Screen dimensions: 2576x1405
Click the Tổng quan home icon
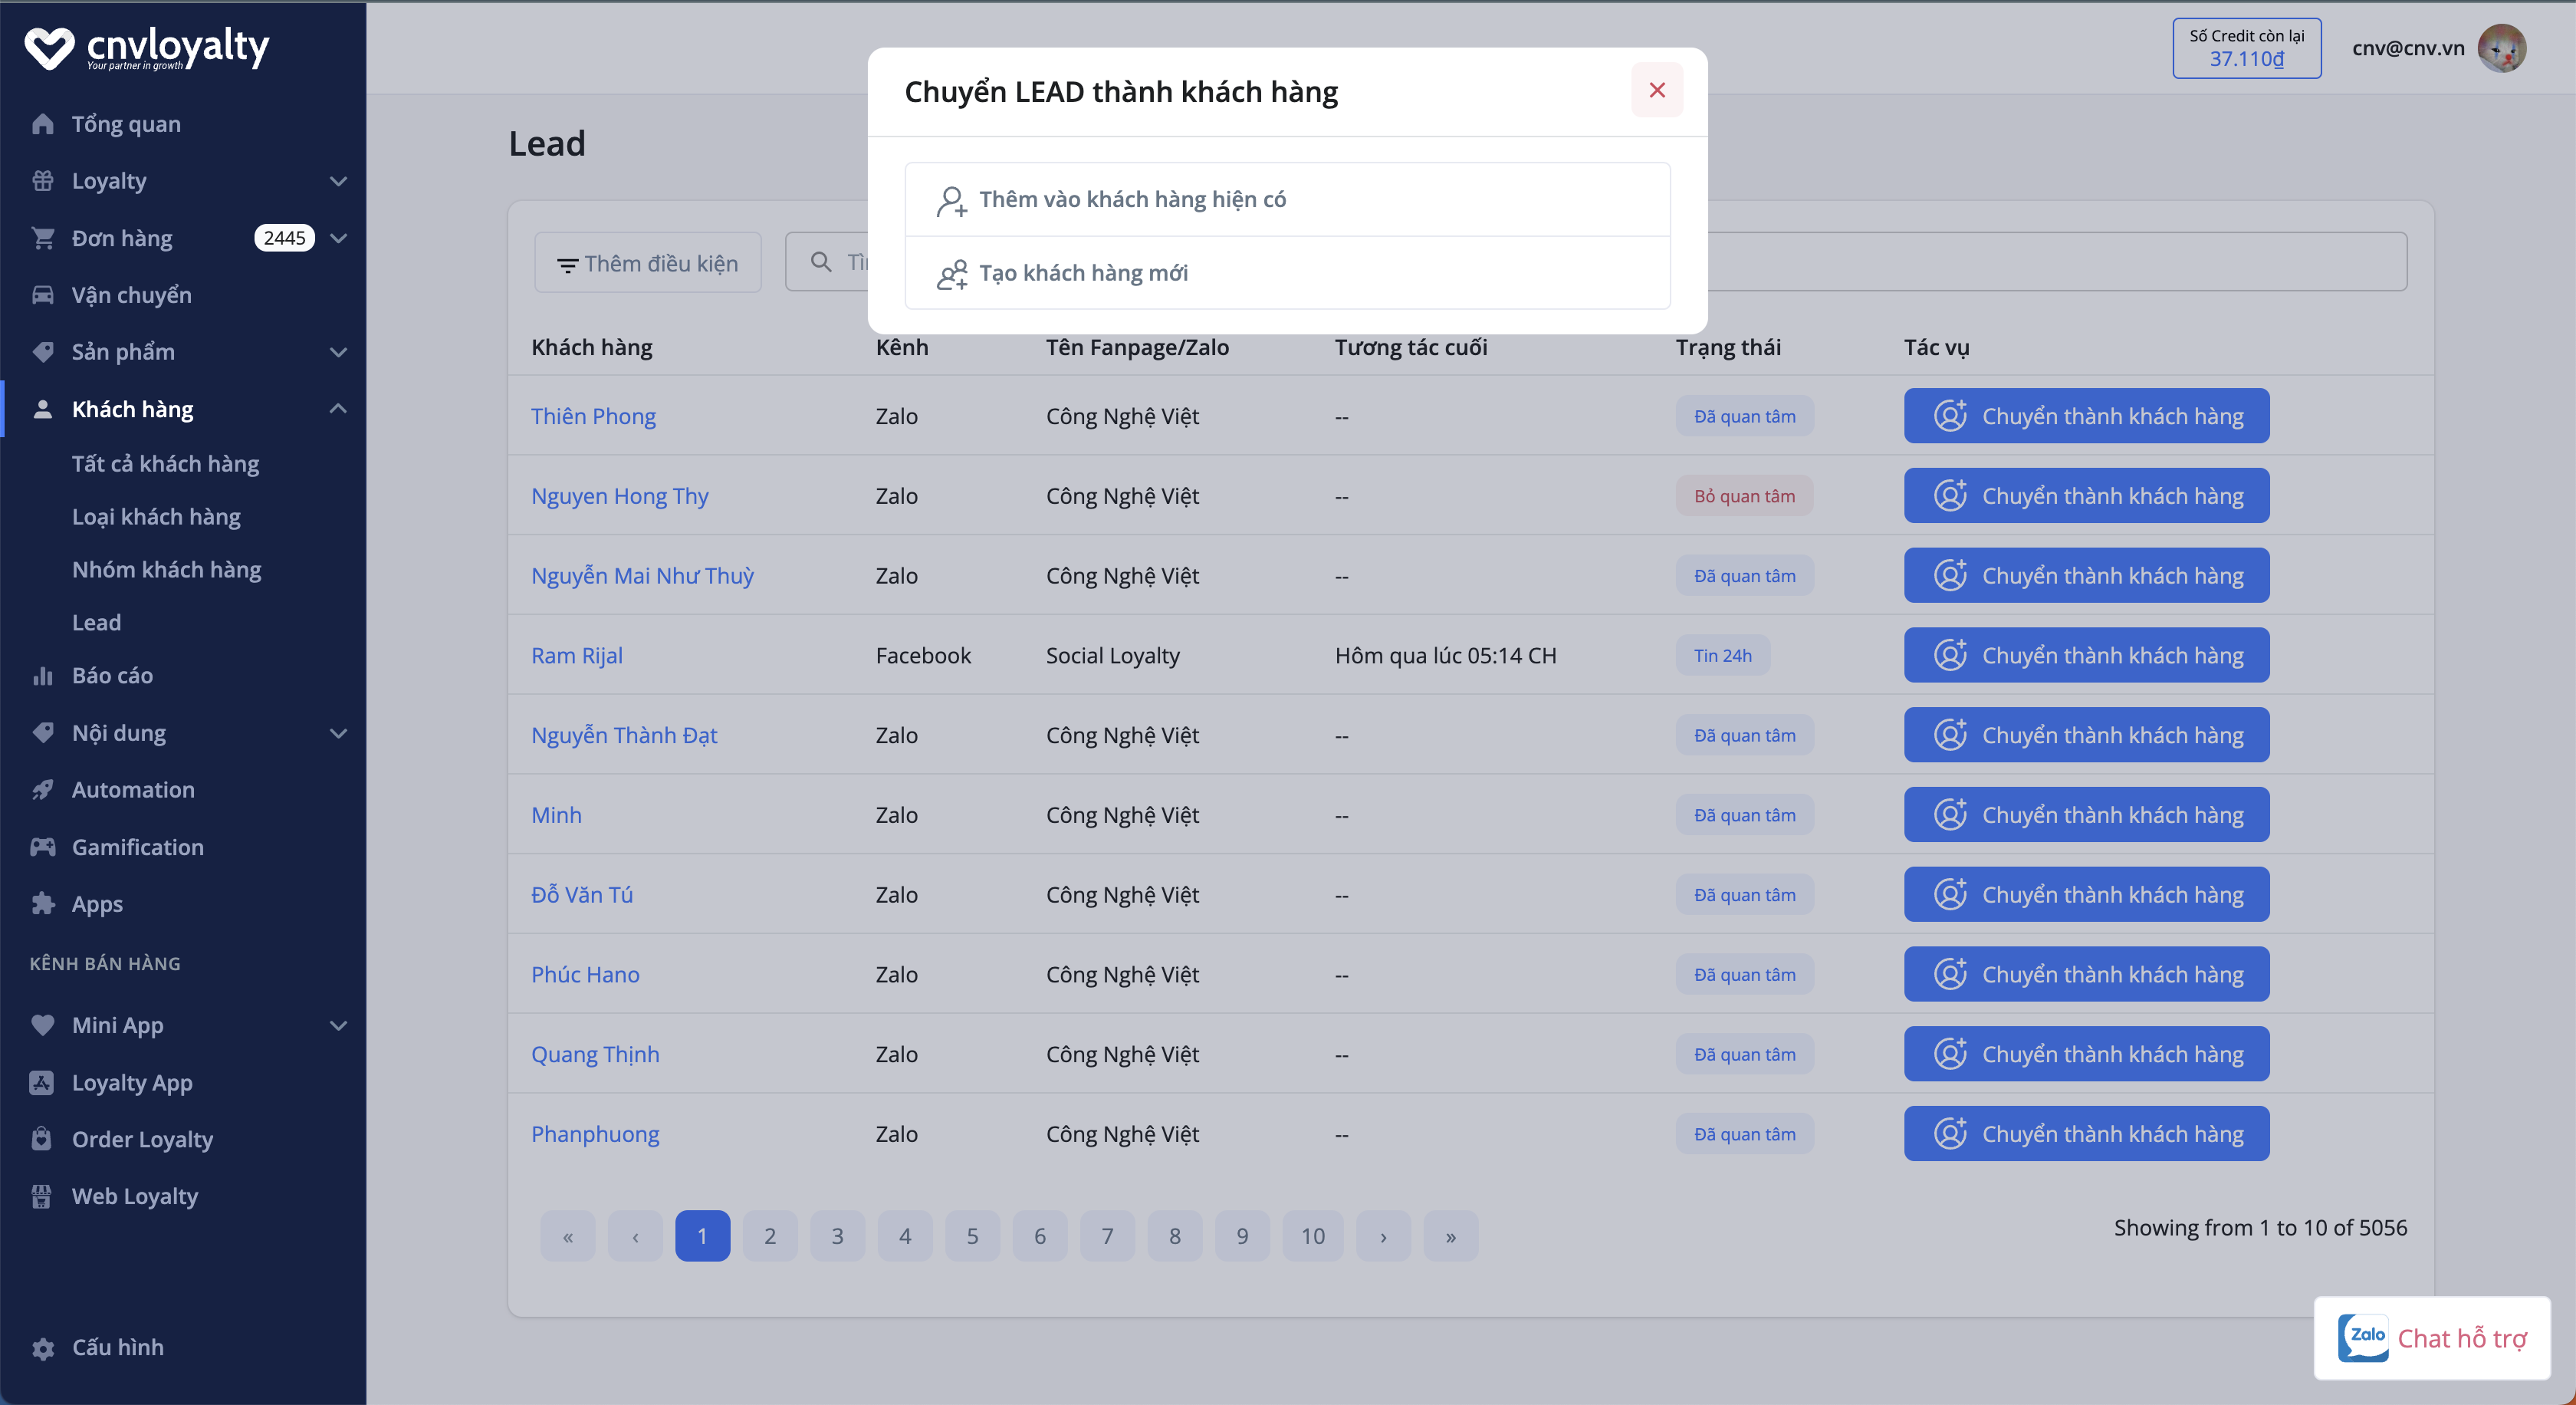(42, 124)
